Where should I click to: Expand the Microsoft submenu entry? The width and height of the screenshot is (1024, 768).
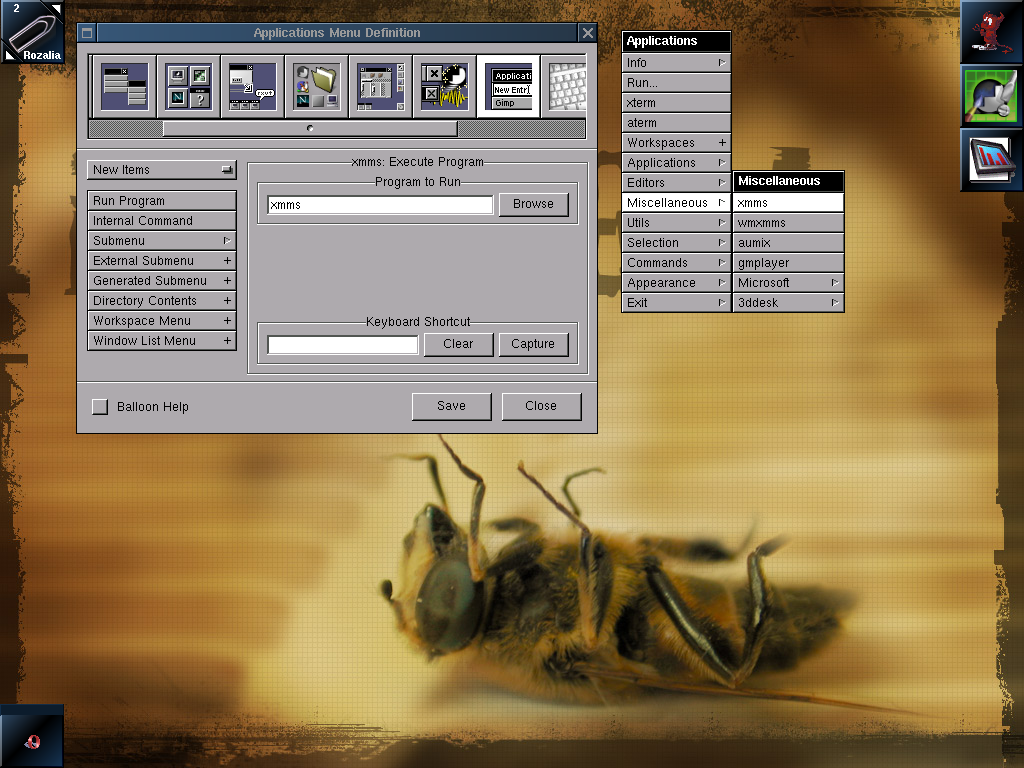point(788,283)
